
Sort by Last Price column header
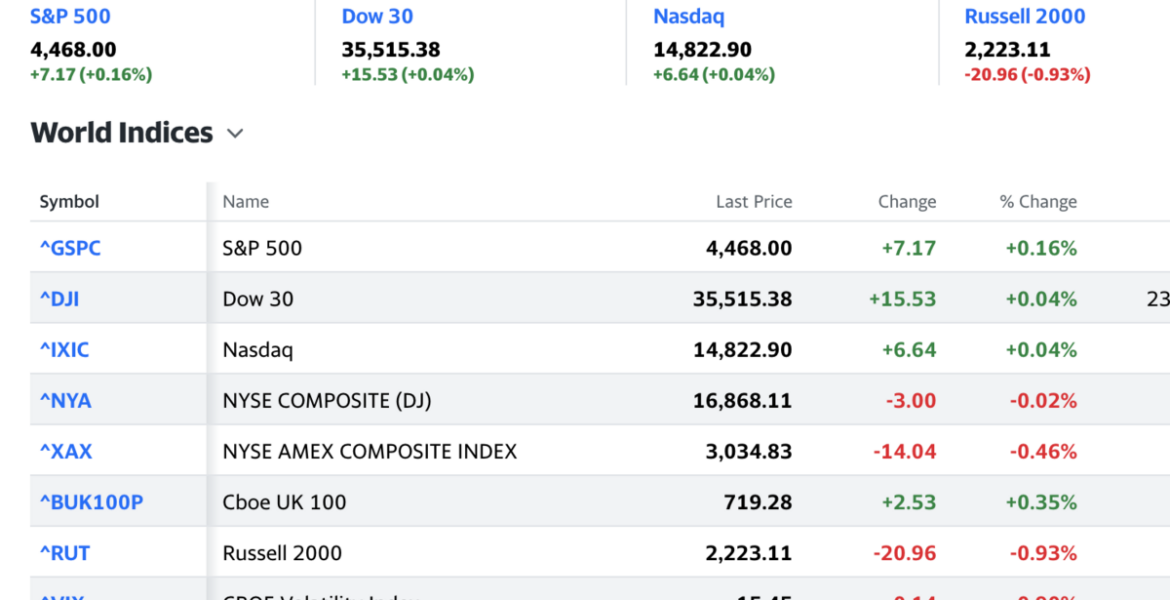[753, 202]
